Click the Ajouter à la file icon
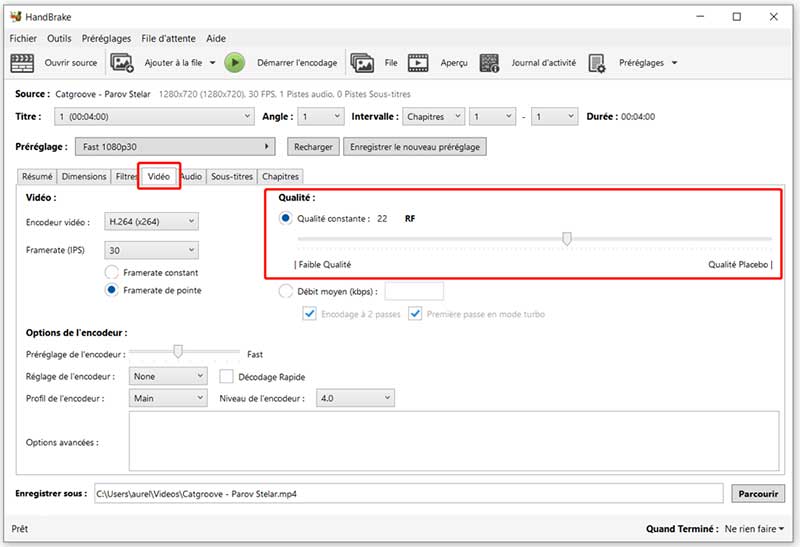The height and width of the screenshot is (547, 800). pyautogui.click(x=122, y=63)
